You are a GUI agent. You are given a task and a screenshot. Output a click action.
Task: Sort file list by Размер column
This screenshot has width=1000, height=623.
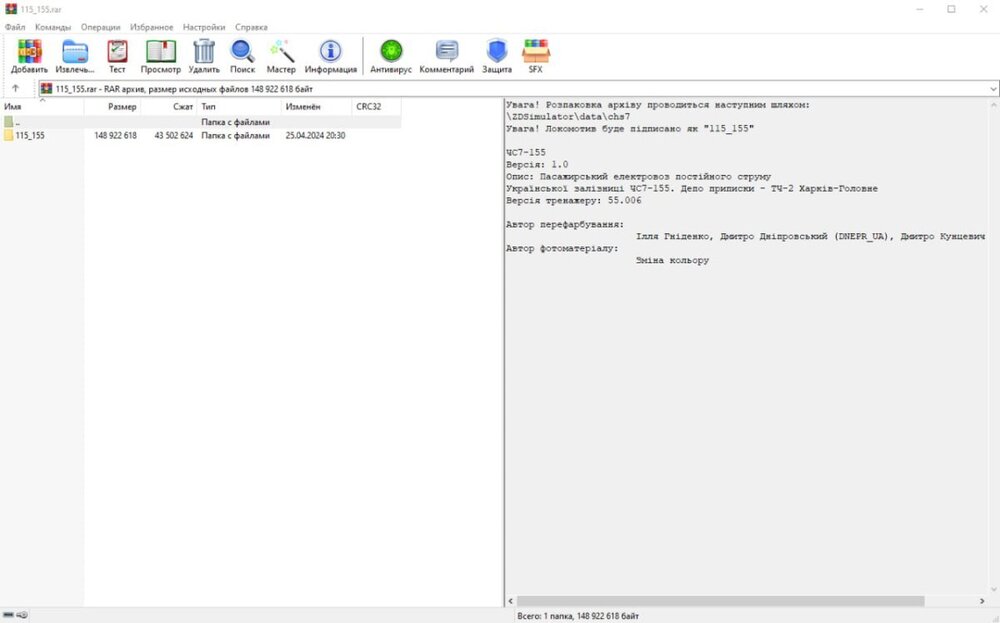point(122,106)
